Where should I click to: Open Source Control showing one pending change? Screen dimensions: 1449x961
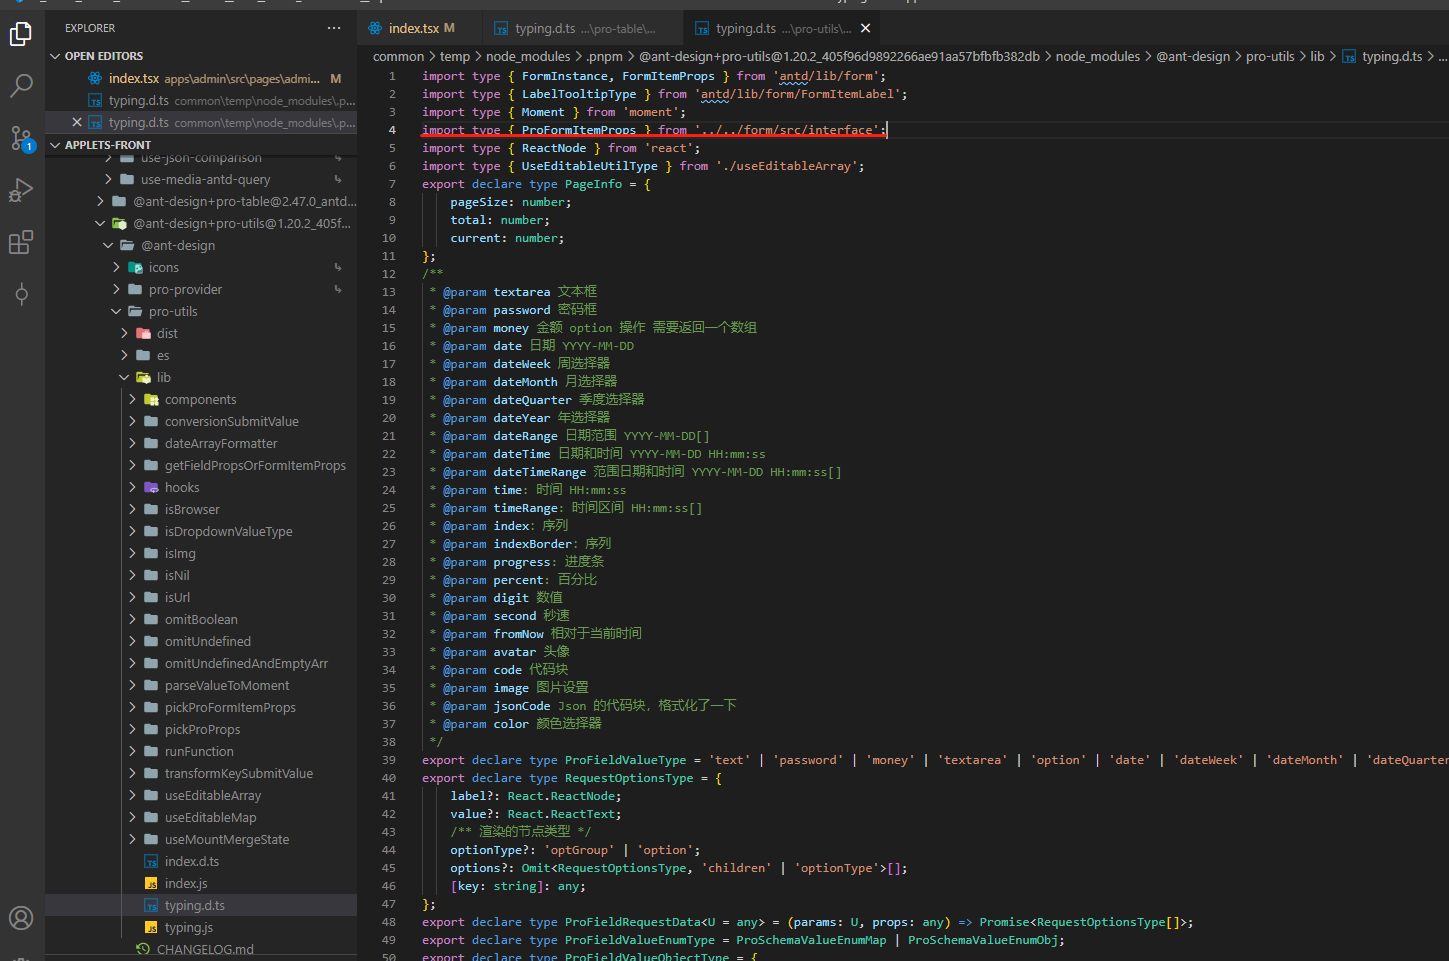tap(22, 138)
